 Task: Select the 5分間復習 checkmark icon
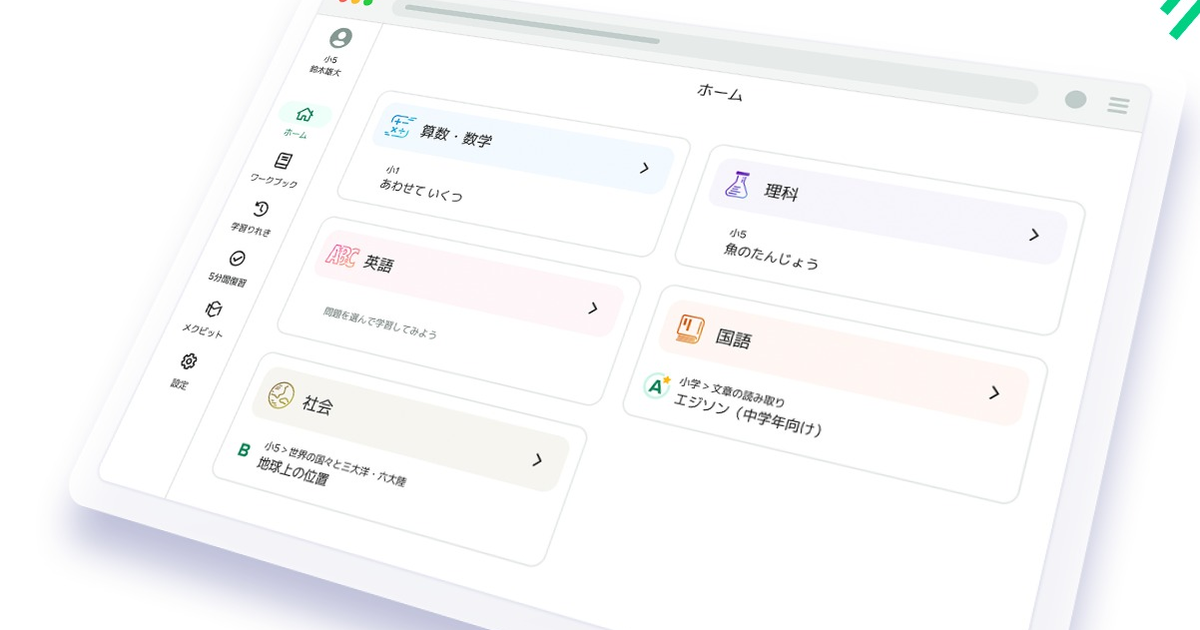pos(236,258)
